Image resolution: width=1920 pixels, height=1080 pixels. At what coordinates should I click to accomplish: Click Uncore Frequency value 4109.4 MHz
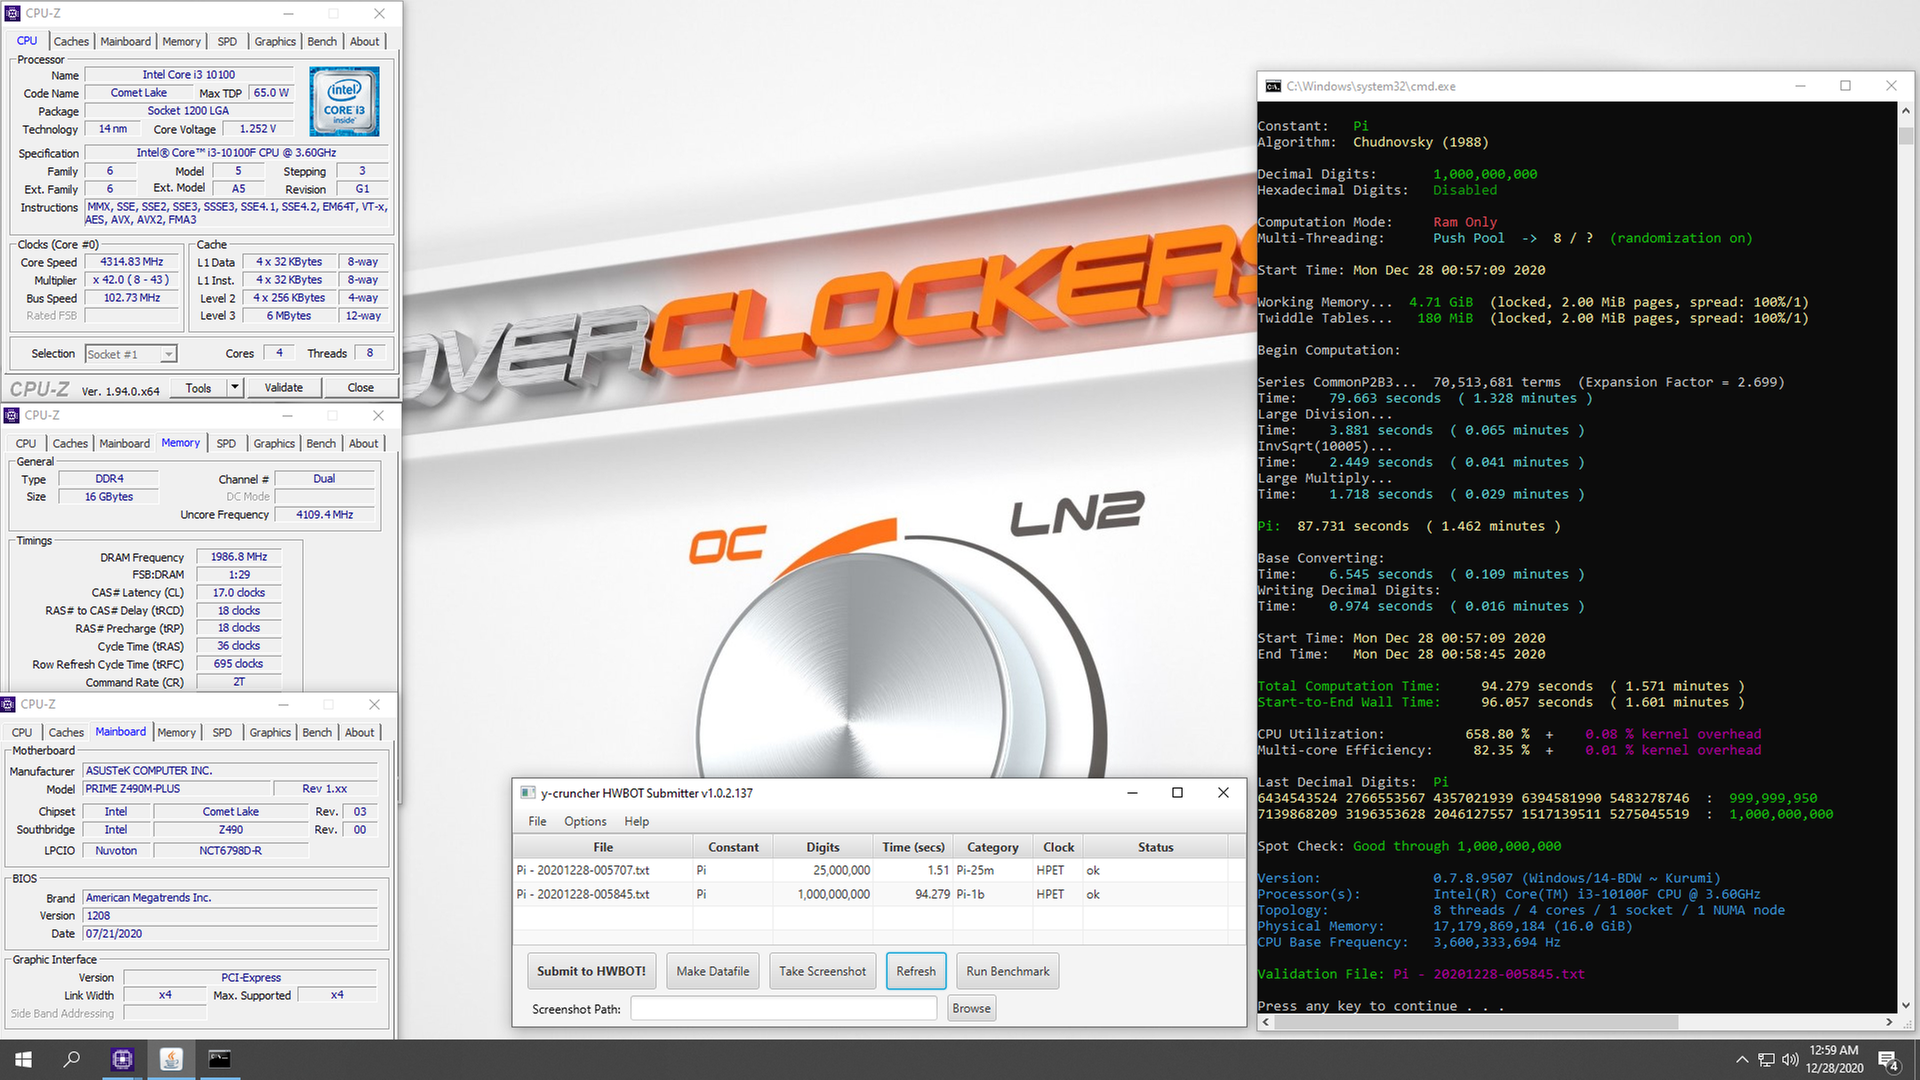324,515
